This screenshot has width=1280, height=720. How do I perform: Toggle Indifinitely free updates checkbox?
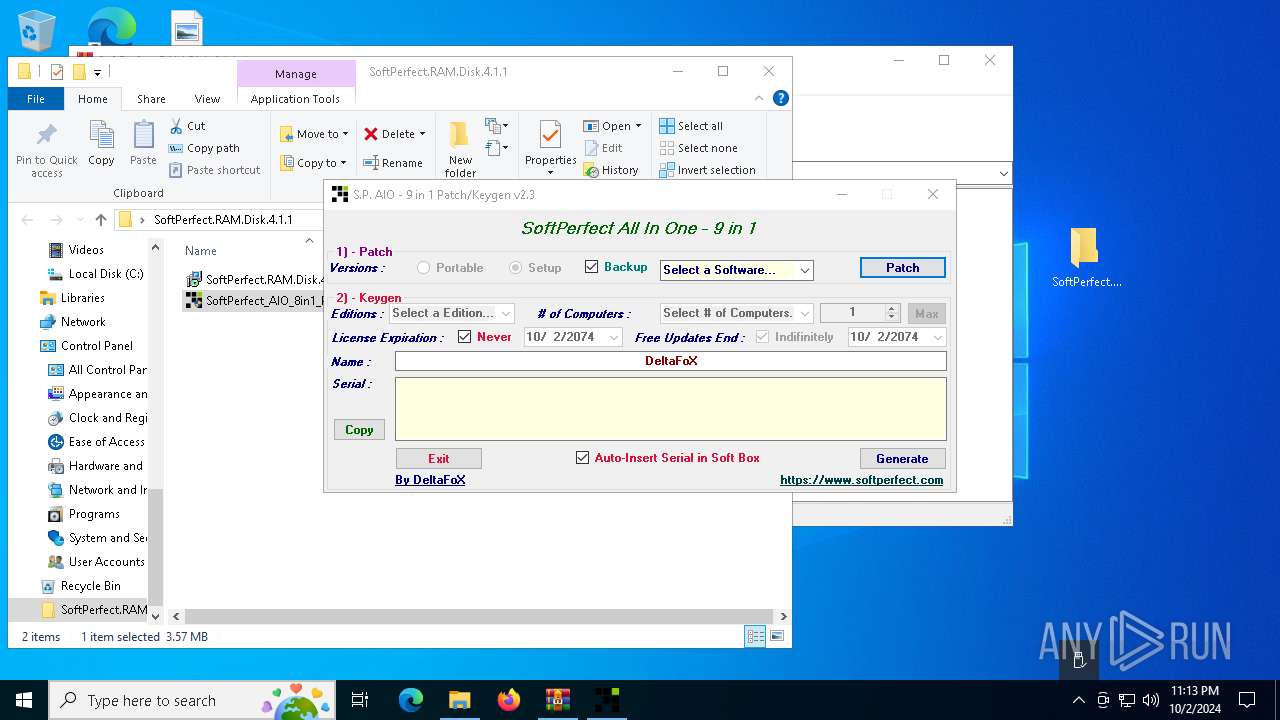(x=762, y=337)
